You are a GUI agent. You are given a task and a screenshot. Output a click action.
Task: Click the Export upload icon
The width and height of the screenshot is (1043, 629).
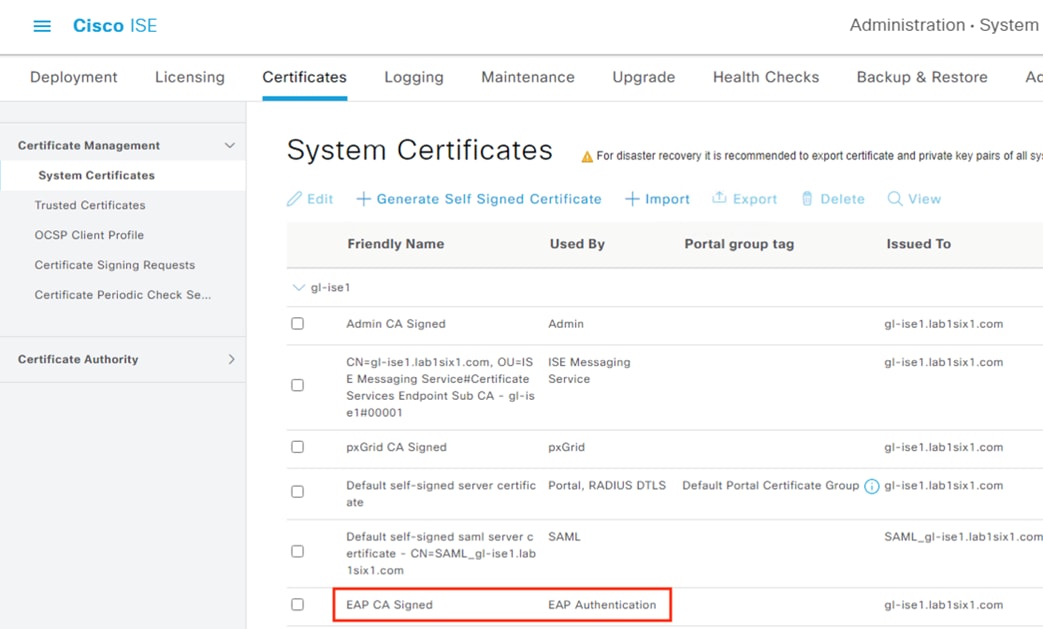coord(719,197)
